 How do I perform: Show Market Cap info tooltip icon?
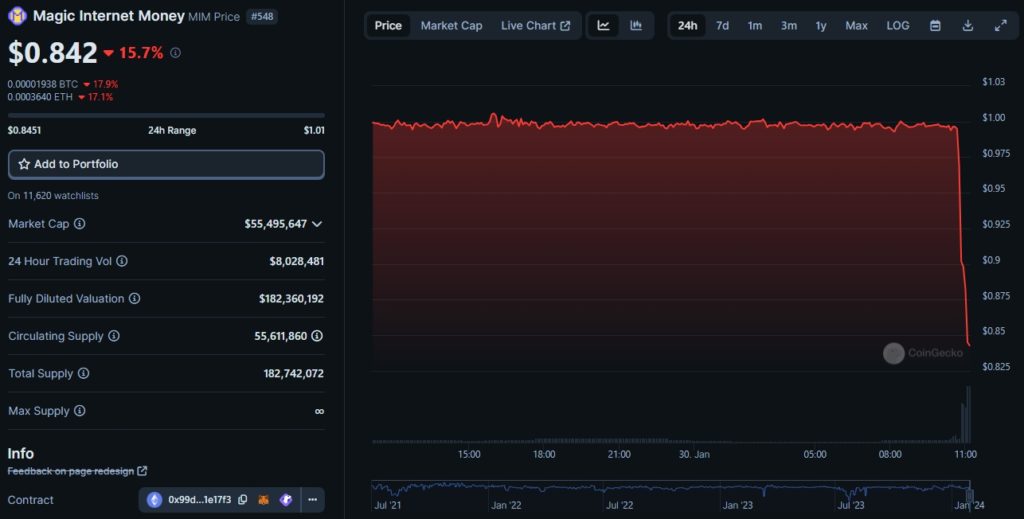coord(80,224)
